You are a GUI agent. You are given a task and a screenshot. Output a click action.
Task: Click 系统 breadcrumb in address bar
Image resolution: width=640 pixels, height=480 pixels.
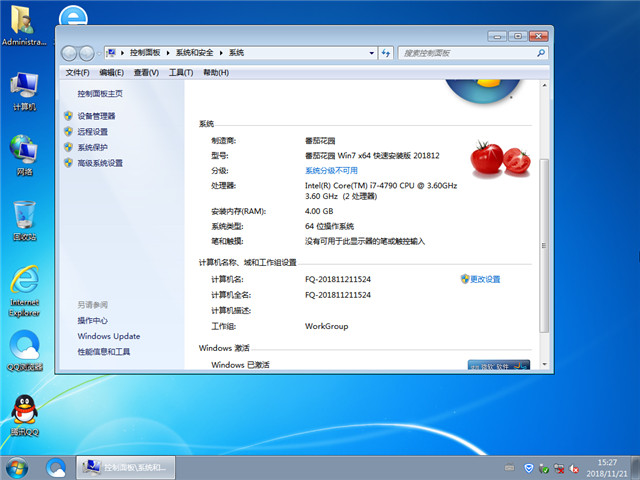coord(236,53)
